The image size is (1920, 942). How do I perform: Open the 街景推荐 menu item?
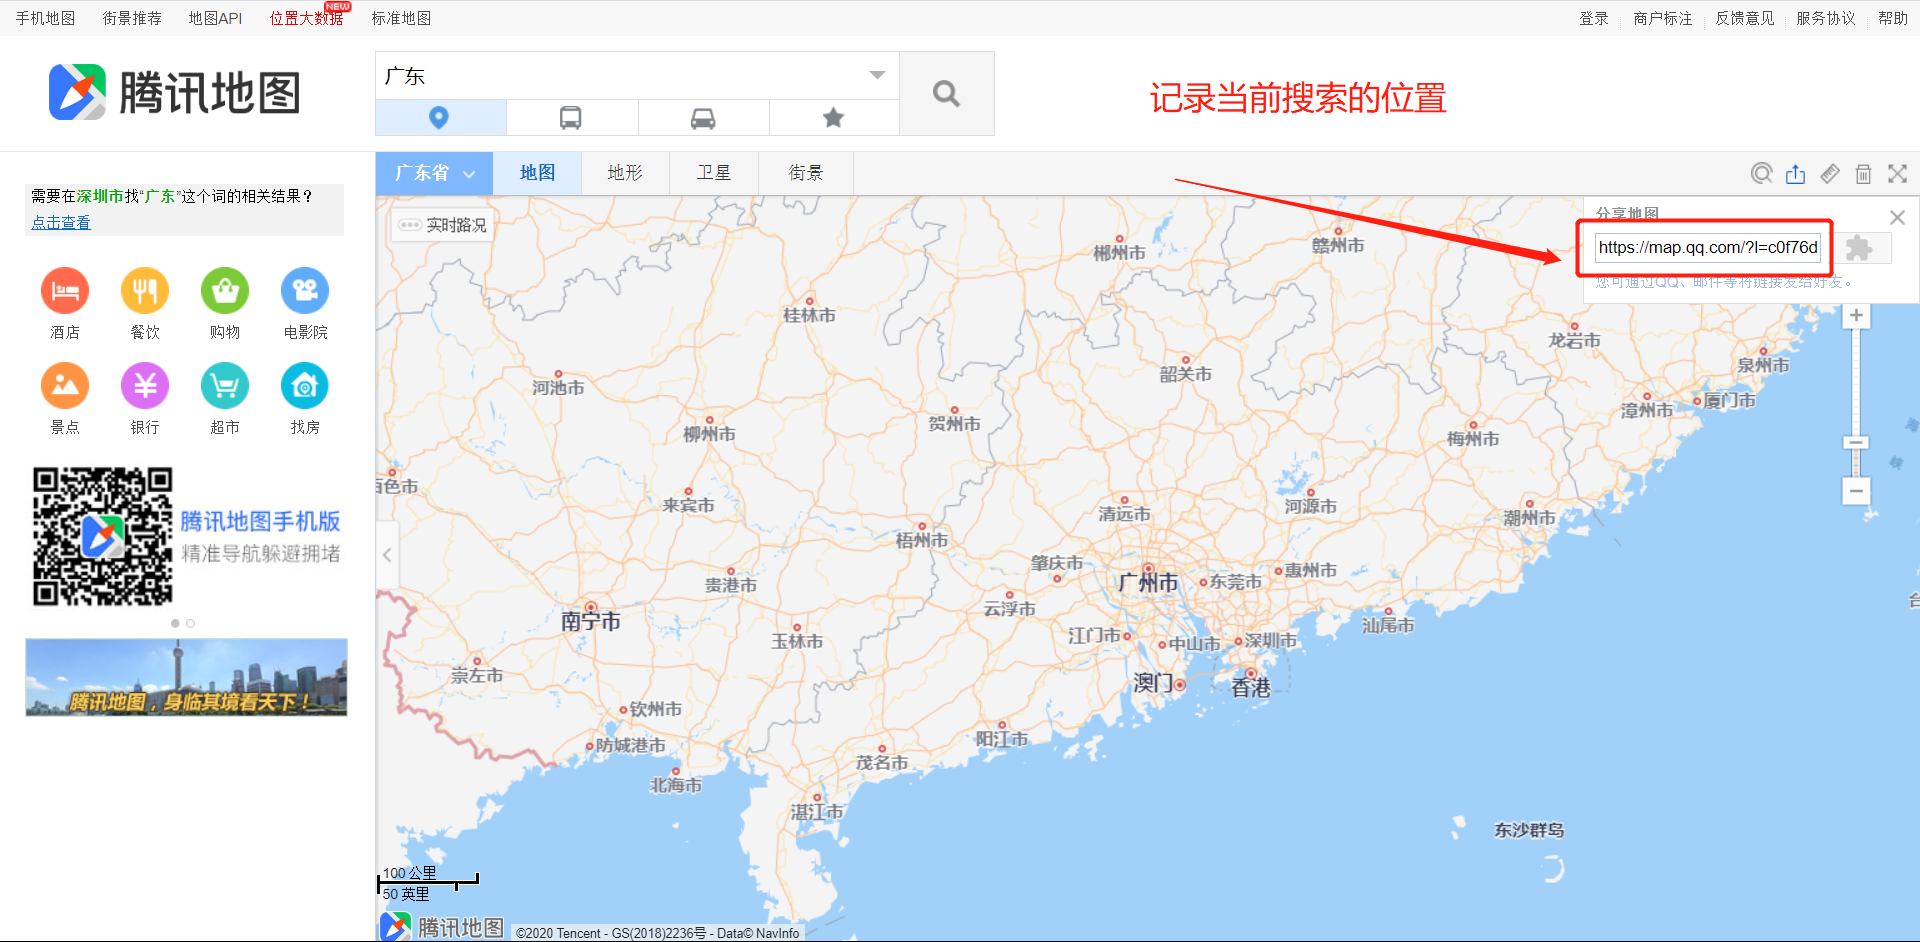(x=131, y=17)
